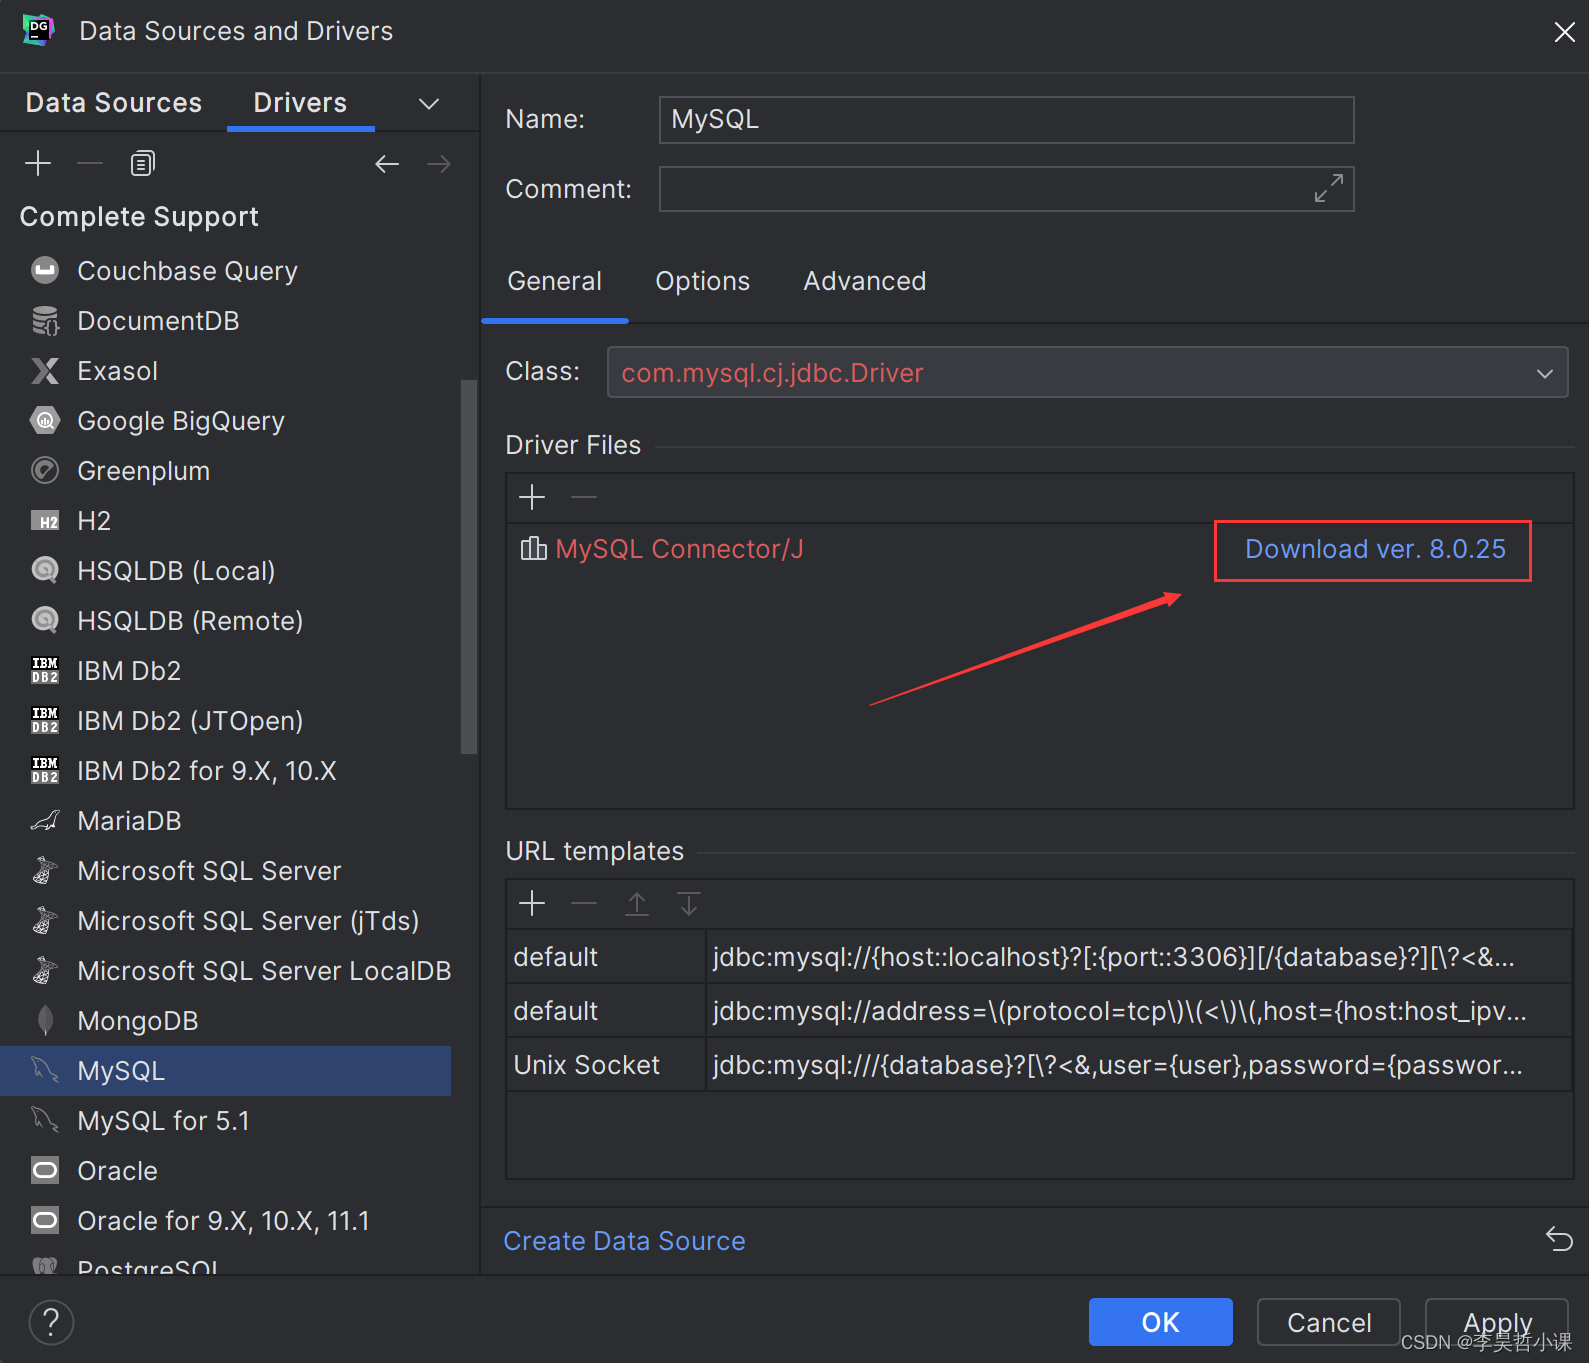The height and width of the screenshot is (1363, 1589).
Task: Select HSQLDB (Local) driver
Action: 226,571
